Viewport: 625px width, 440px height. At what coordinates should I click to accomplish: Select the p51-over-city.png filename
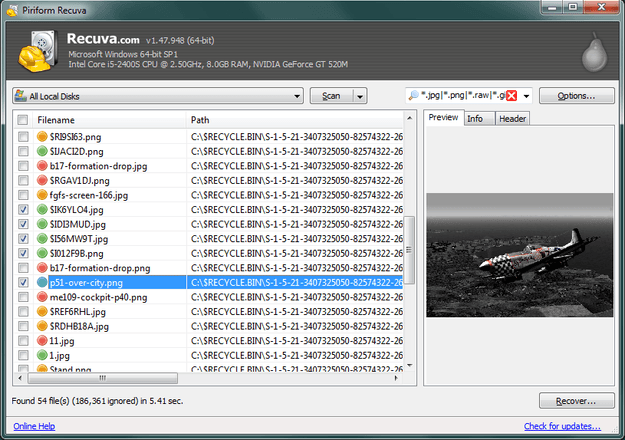coord(86,283)
